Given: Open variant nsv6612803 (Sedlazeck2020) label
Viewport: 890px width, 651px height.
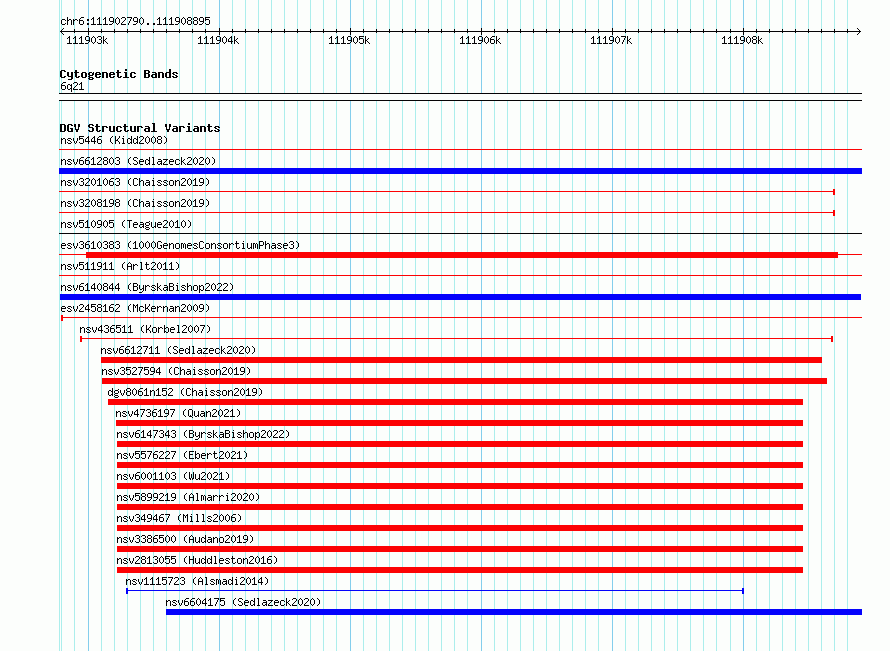Looking at the screenshot, I should point(138,161).
